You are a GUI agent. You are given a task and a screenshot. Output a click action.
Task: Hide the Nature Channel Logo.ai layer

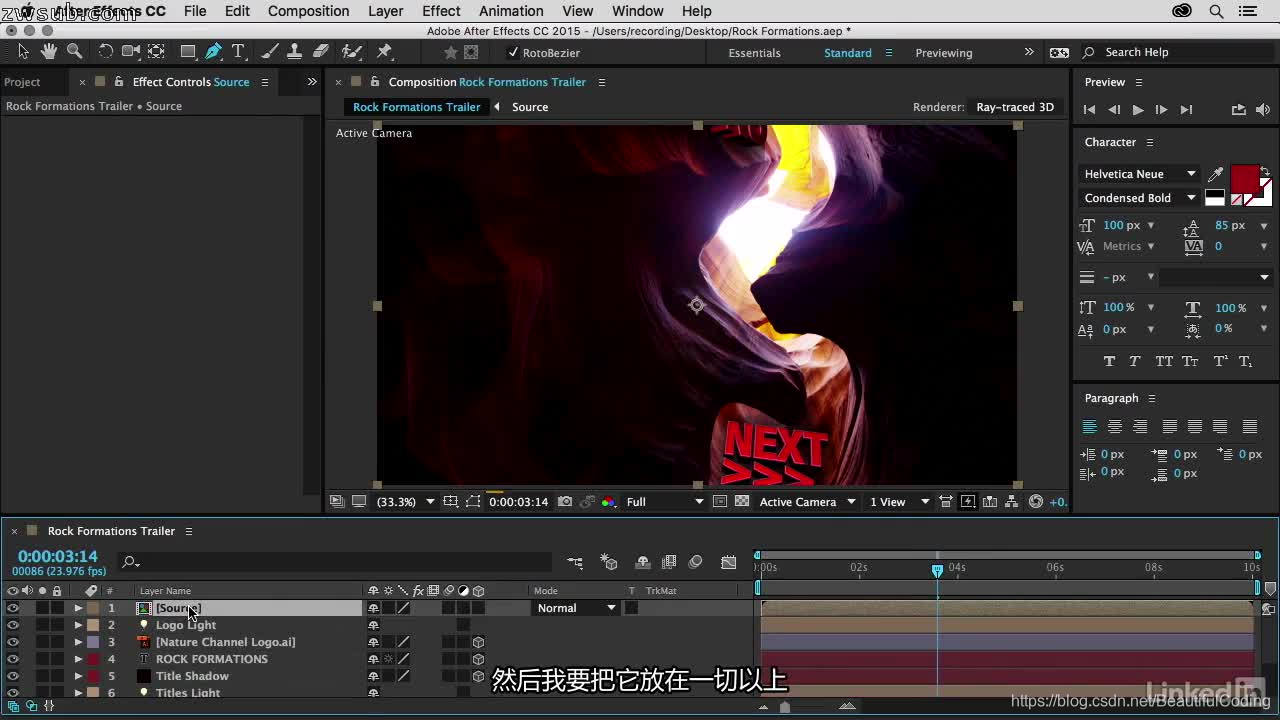[x=12, y=642]
